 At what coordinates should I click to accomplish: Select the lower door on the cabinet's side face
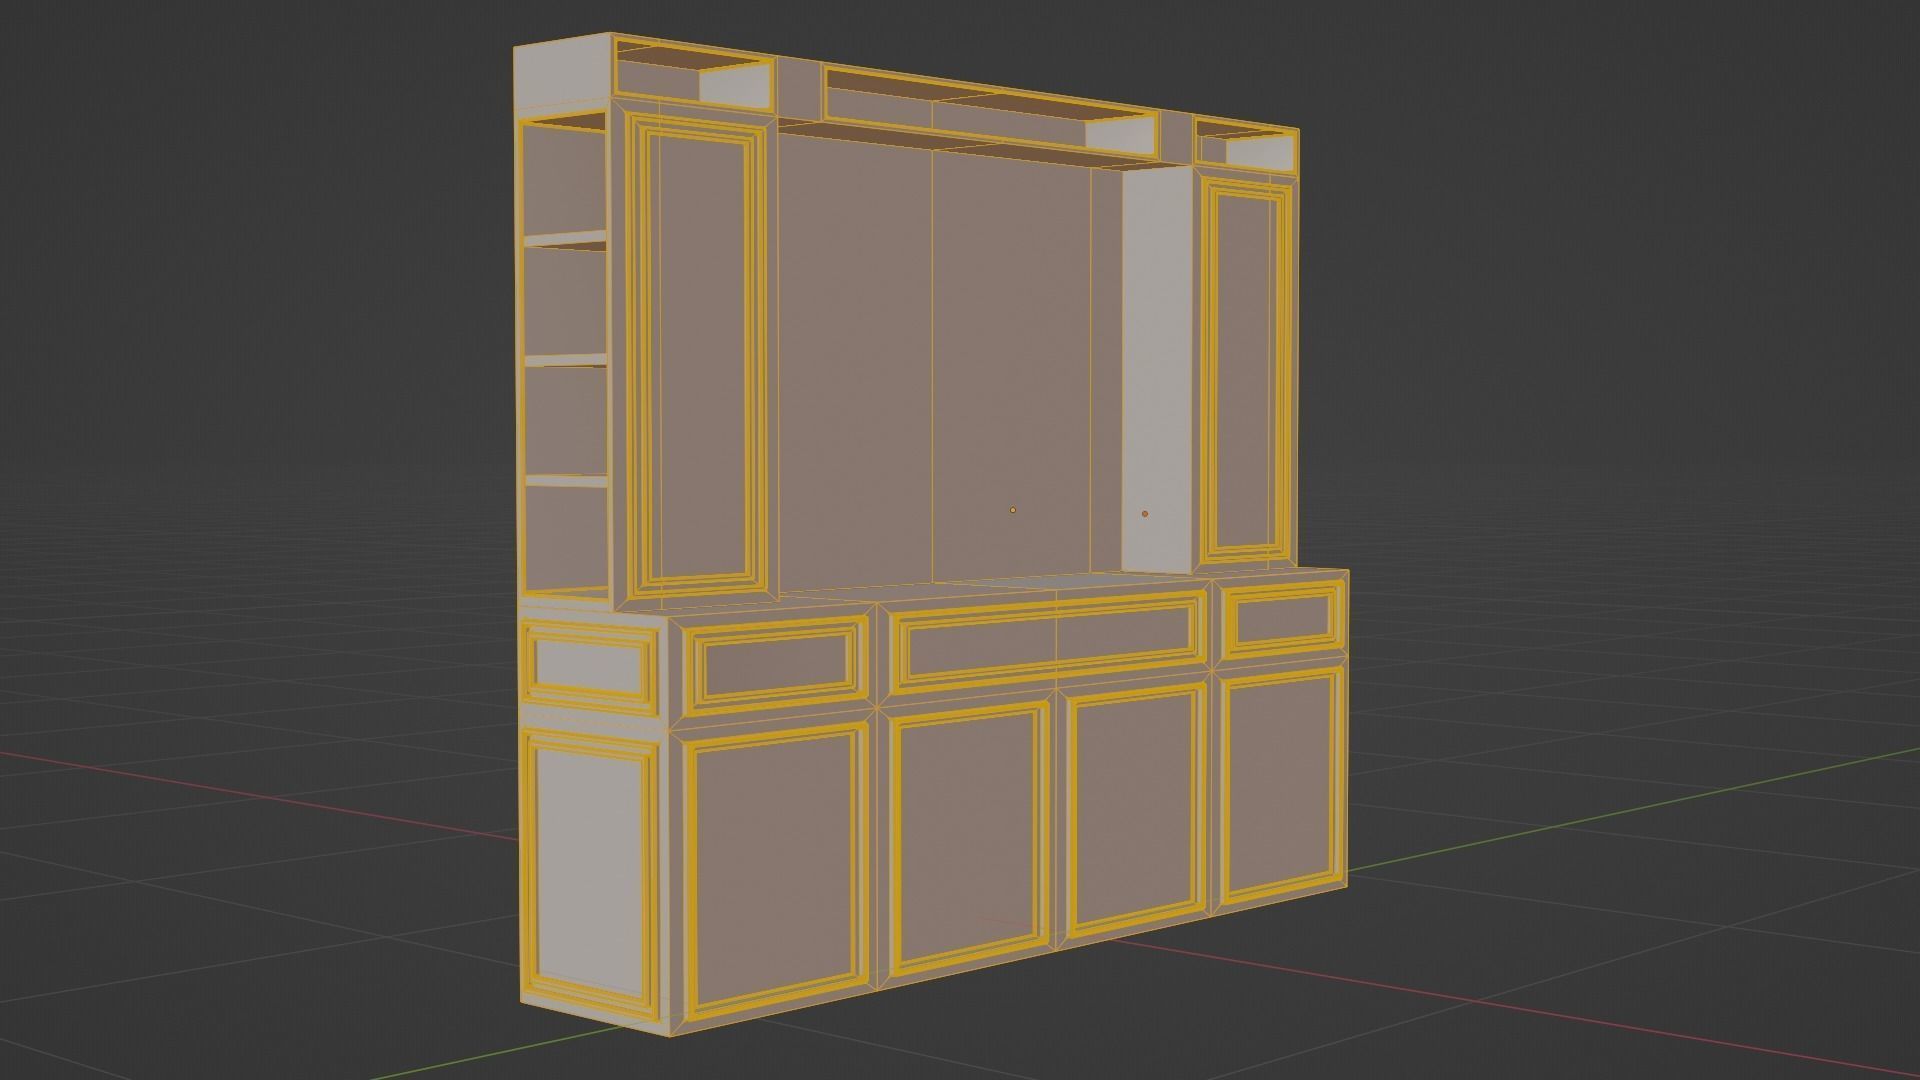[589, 873]
